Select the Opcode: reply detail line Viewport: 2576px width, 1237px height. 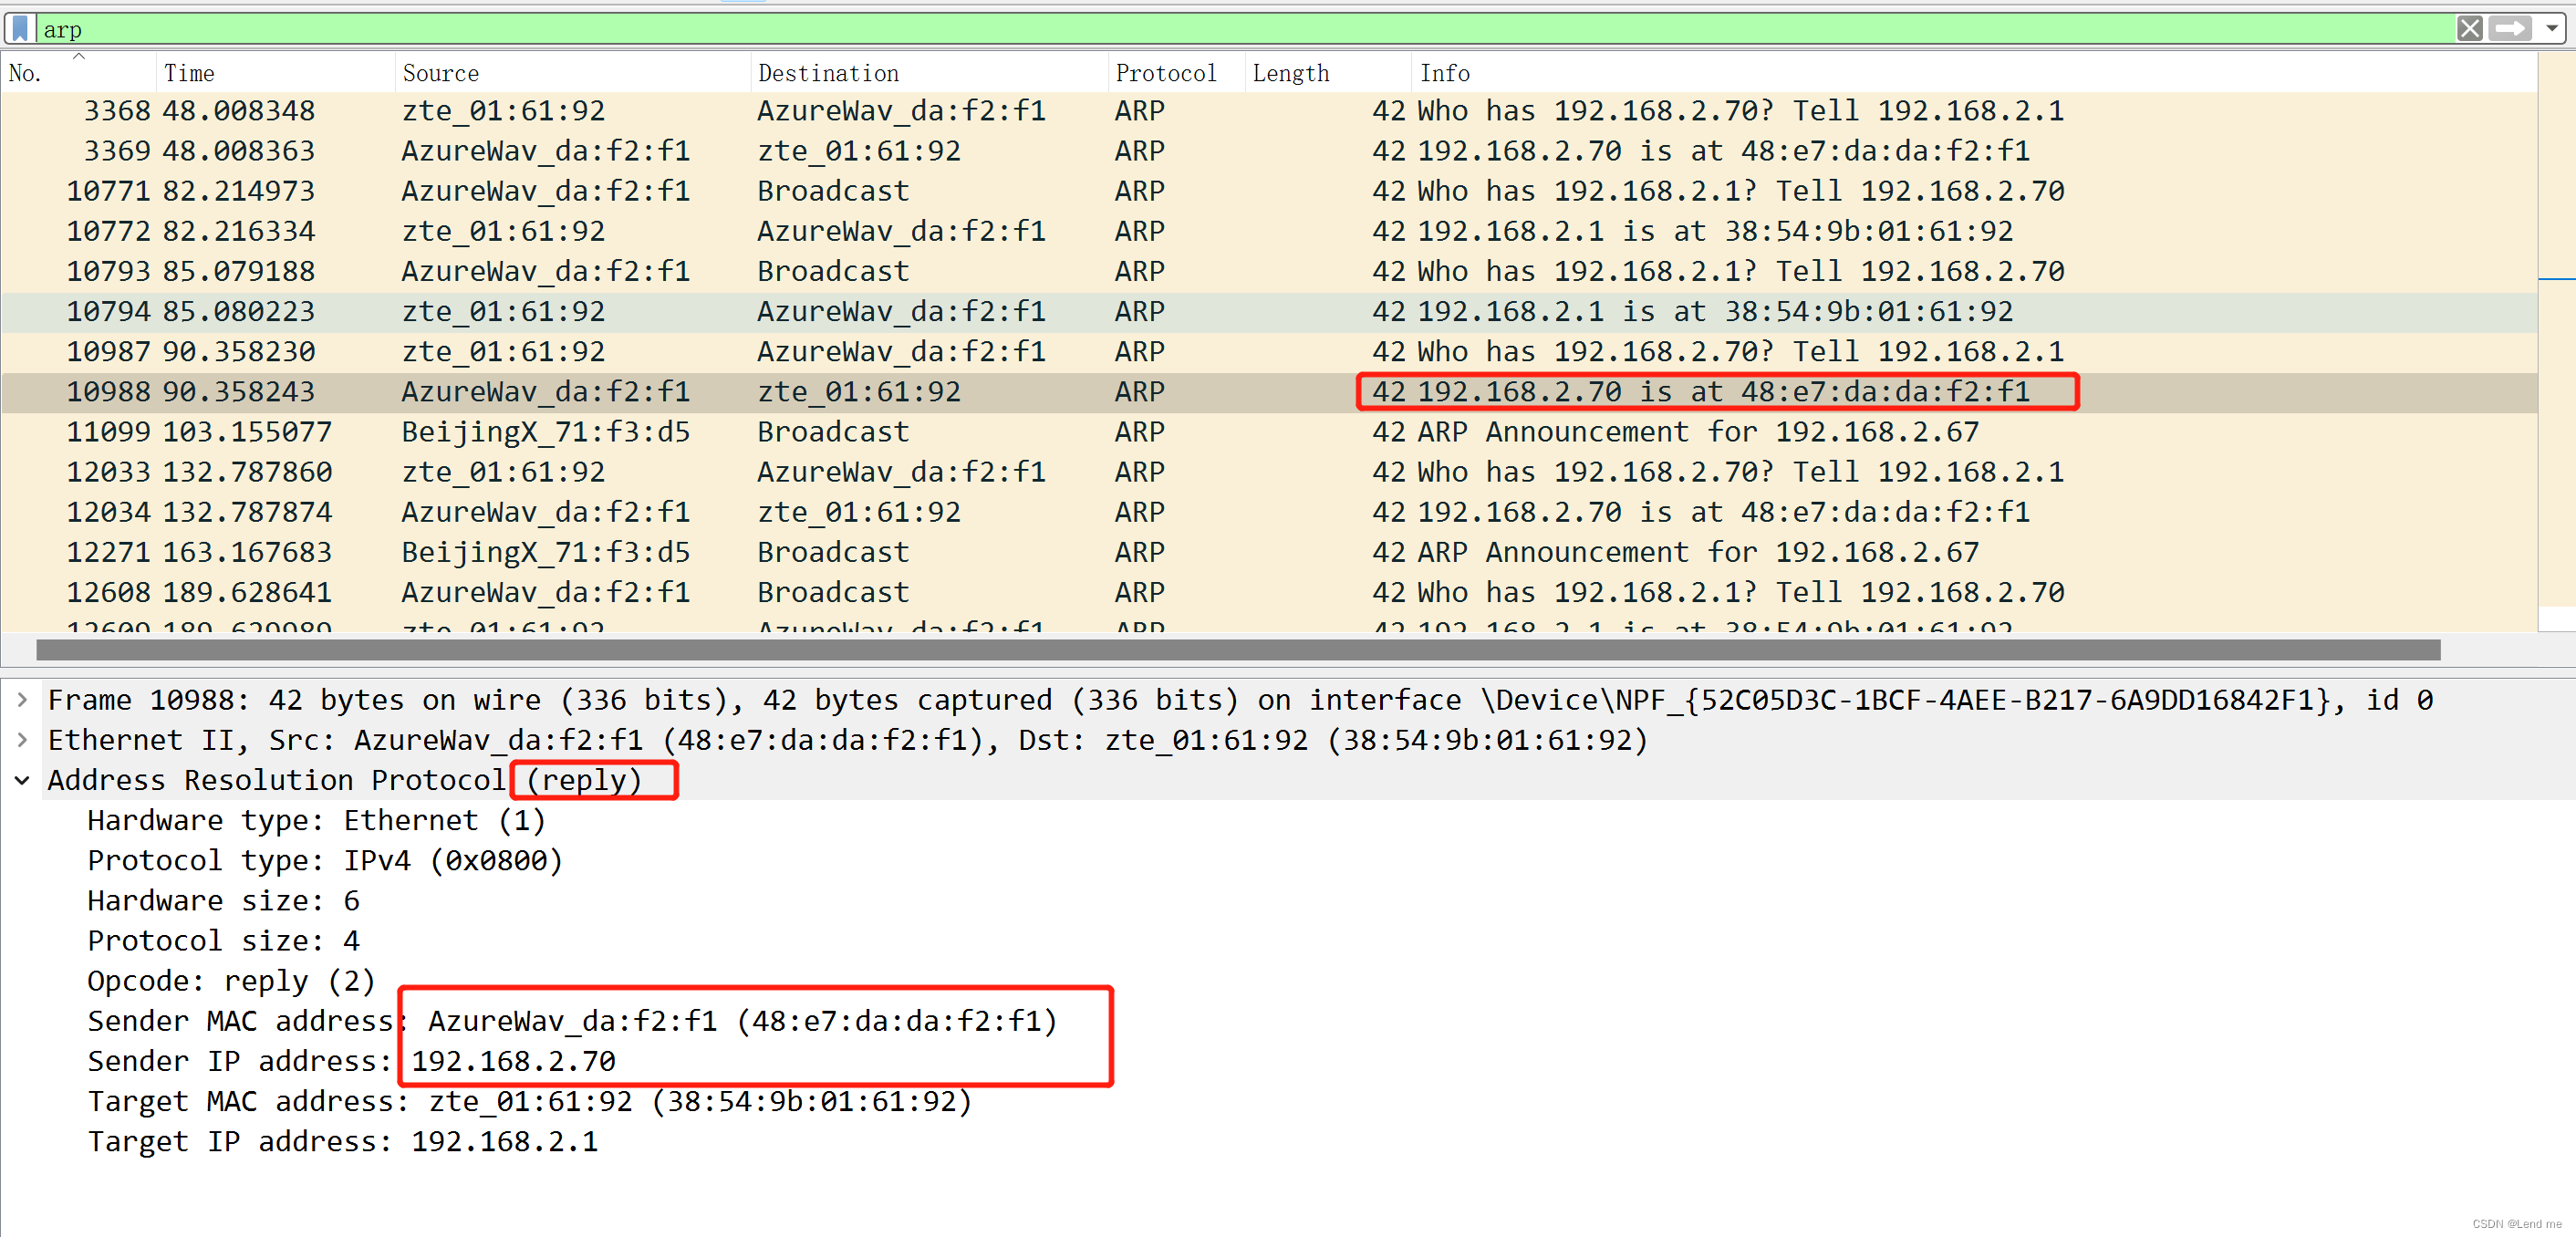[x=230, y=980]
